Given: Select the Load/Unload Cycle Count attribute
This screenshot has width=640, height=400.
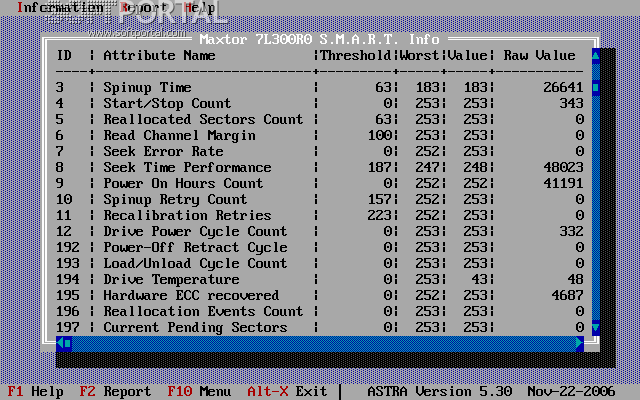Looking at the screenshot, I should pyautogui.click(x=195, y=263).
